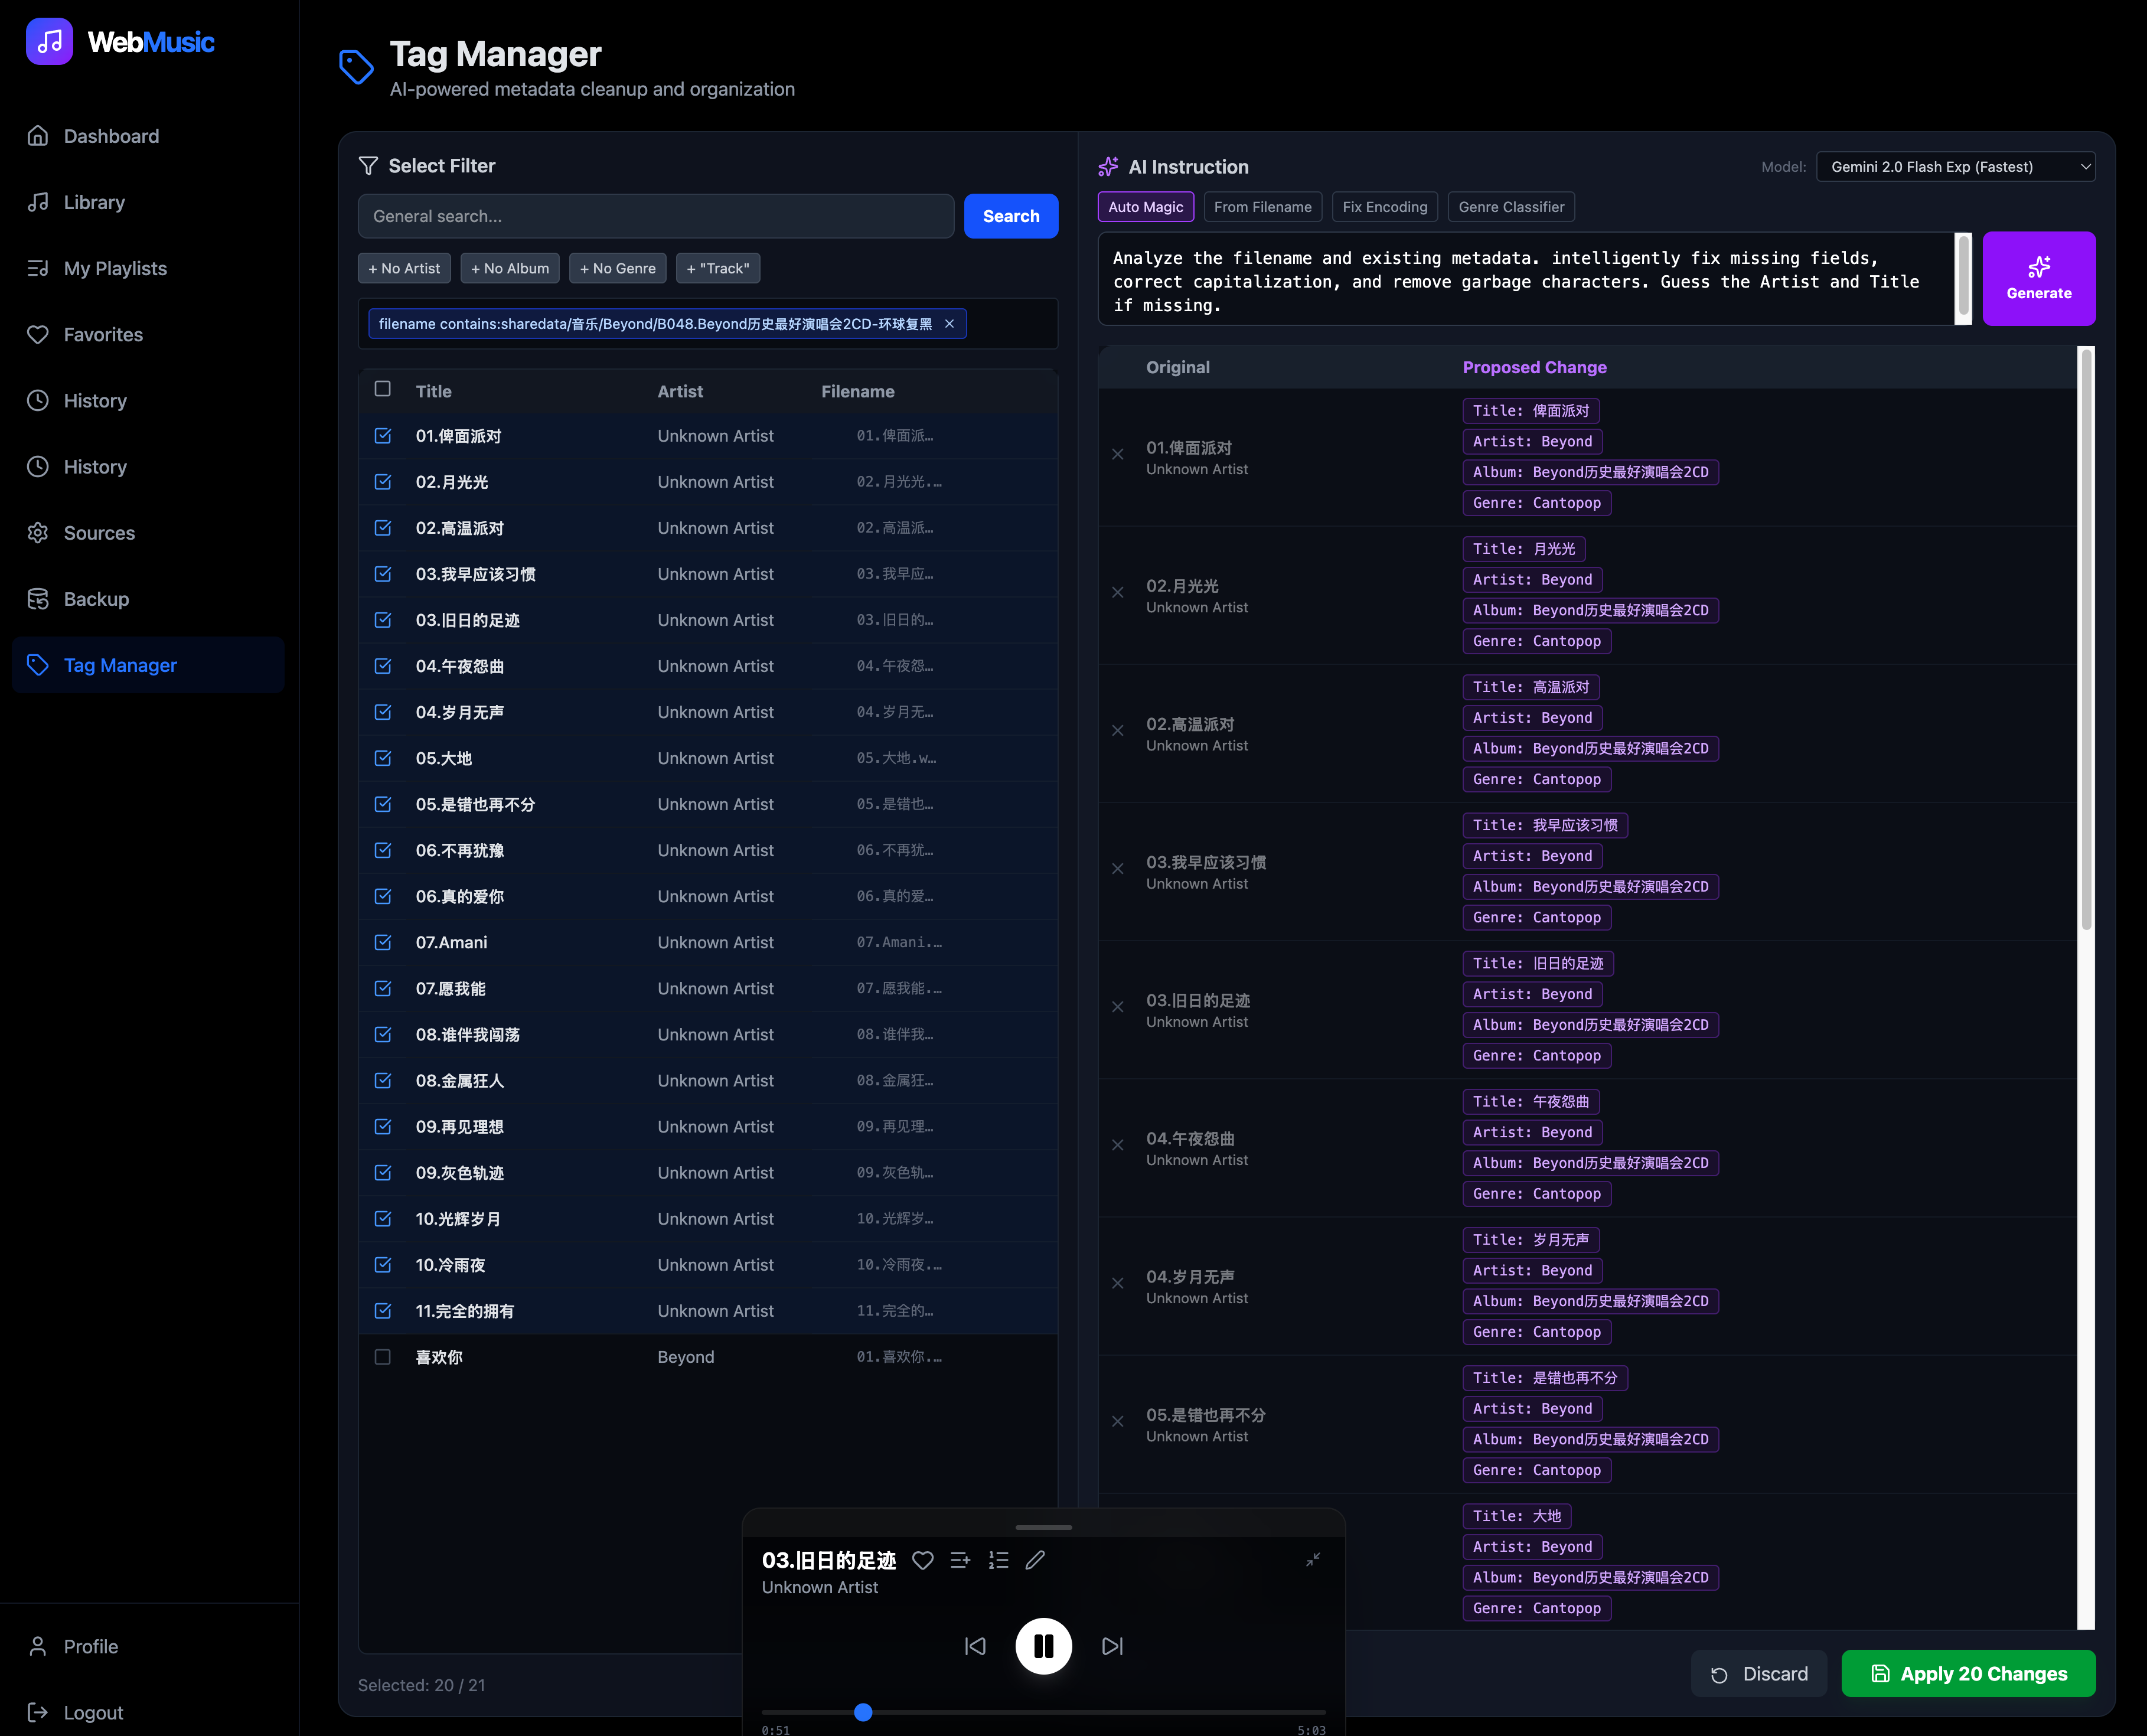This screenshot has height=1736, width=2147.
Task: Toggle the select-all checkbox in table header
Action: [382, 389]
